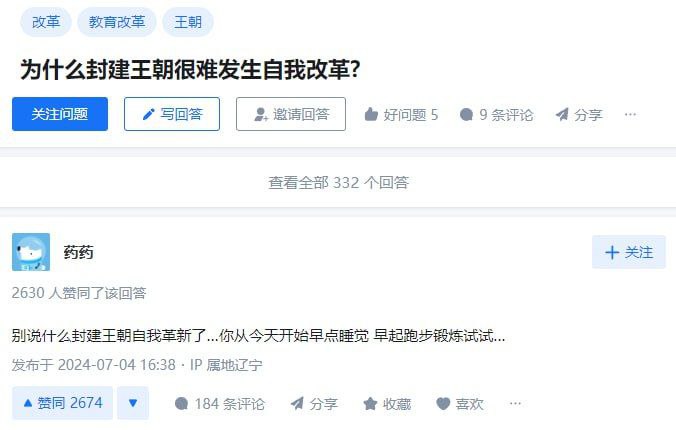676x430 pixels.
Task: Open the 王朝 topic tag
Action: [188, 22]
